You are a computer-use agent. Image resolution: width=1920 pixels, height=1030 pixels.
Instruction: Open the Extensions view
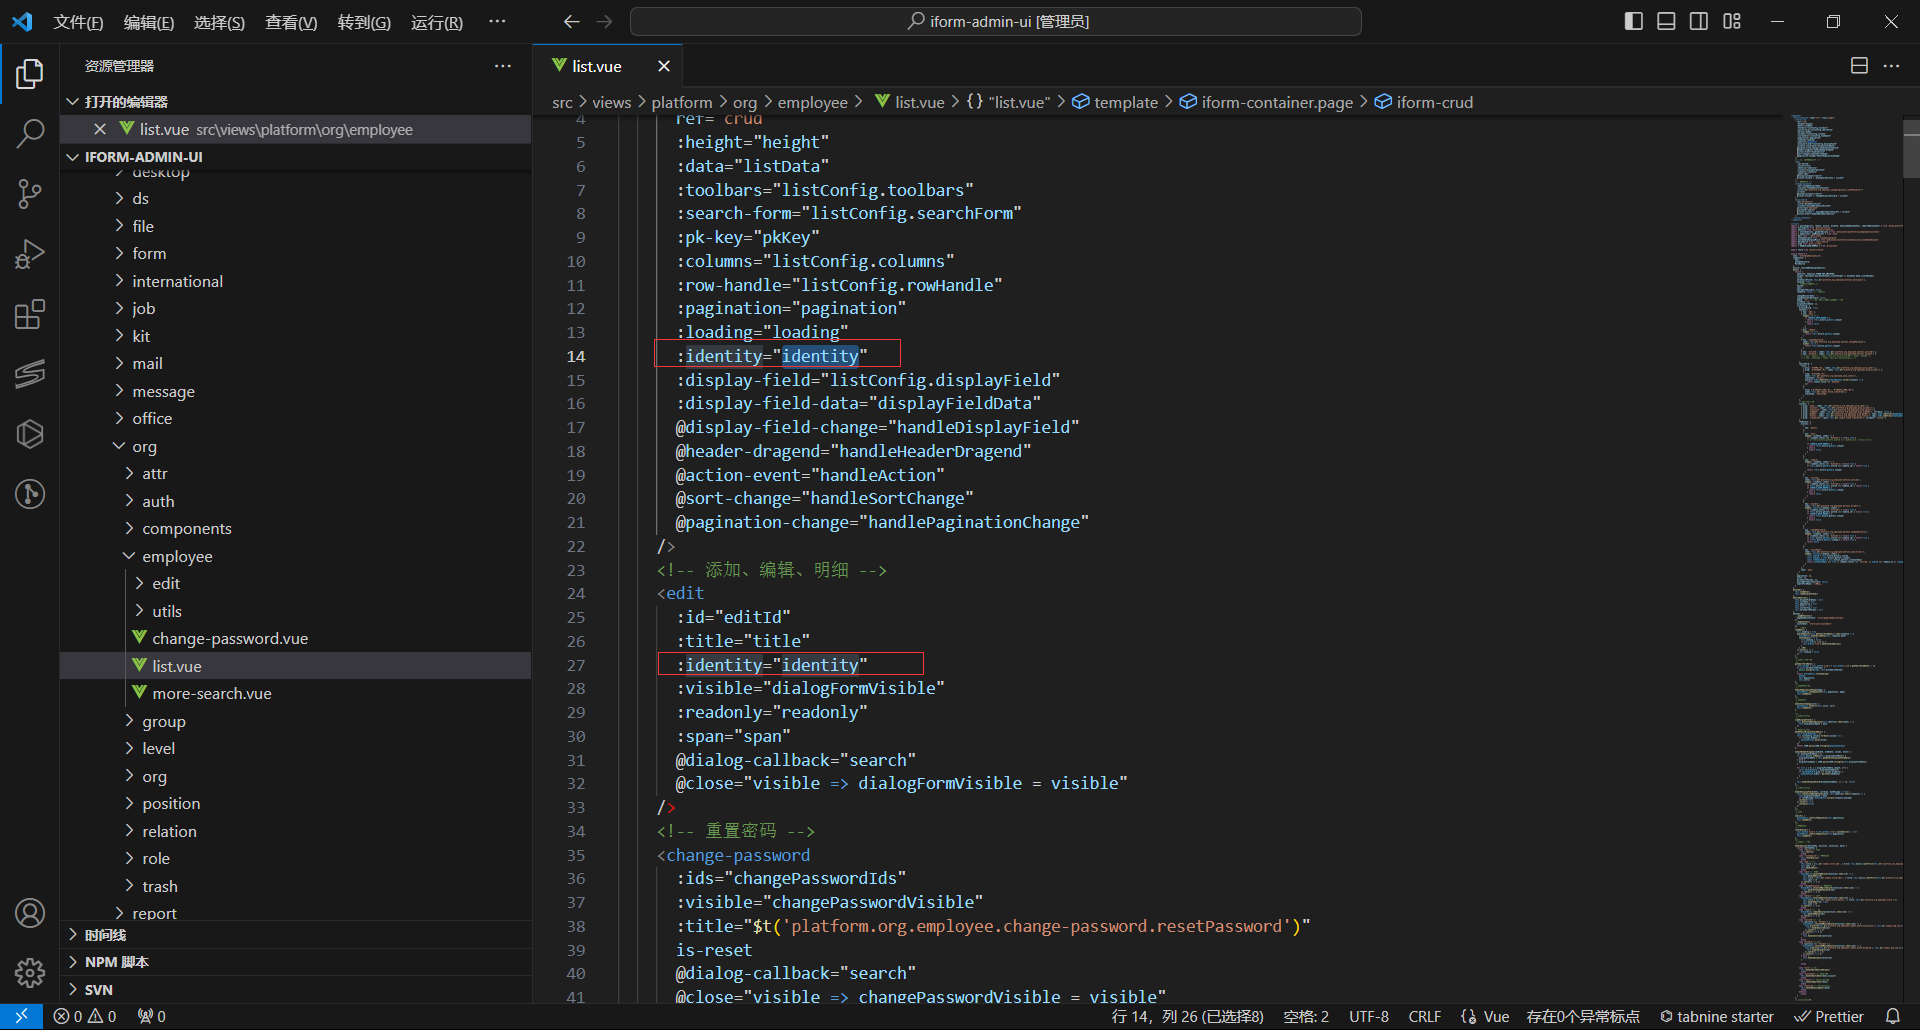[x=30, y=314]
